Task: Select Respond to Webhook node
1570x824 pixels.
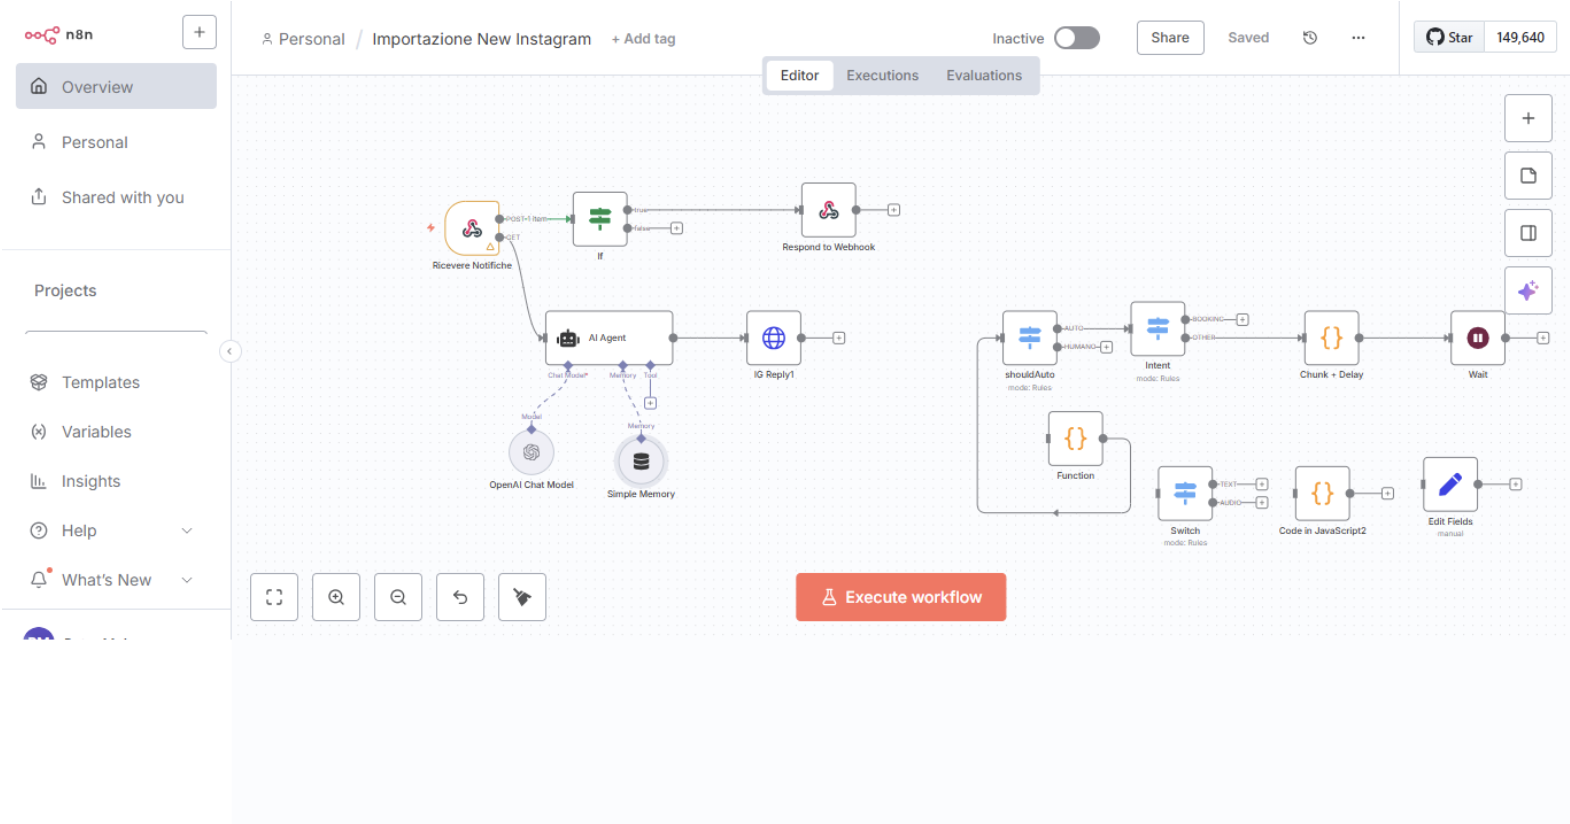Action: (828, 210)
